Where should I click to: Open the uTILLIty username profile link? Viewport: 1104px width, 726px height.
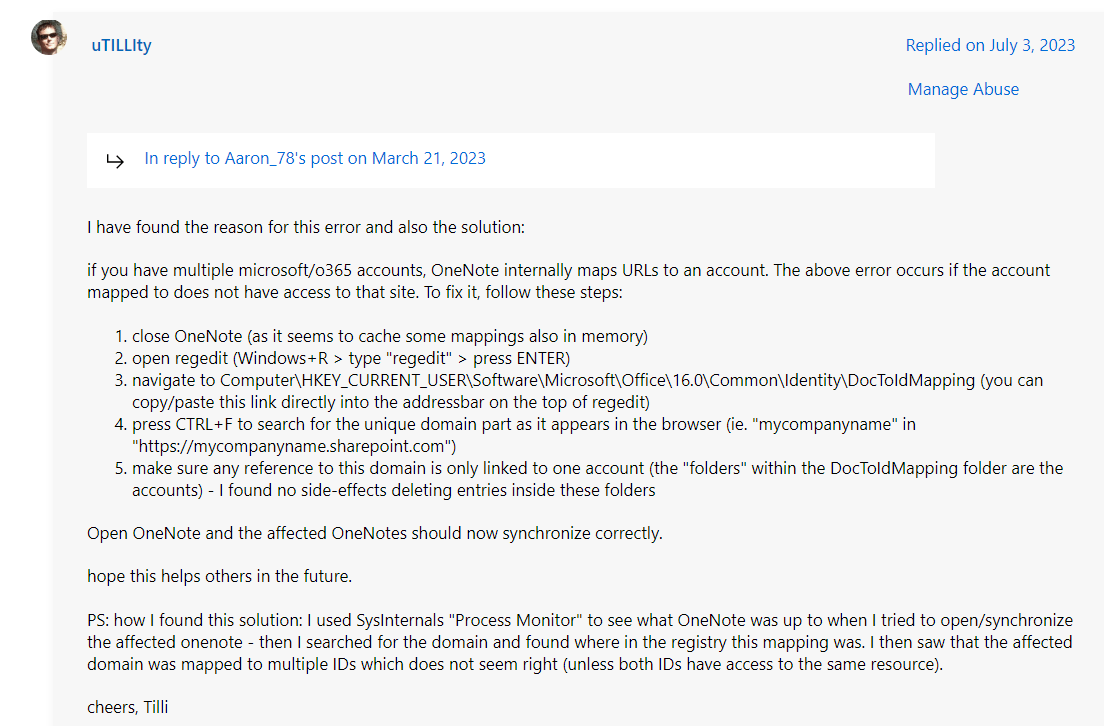coord(121,45)
